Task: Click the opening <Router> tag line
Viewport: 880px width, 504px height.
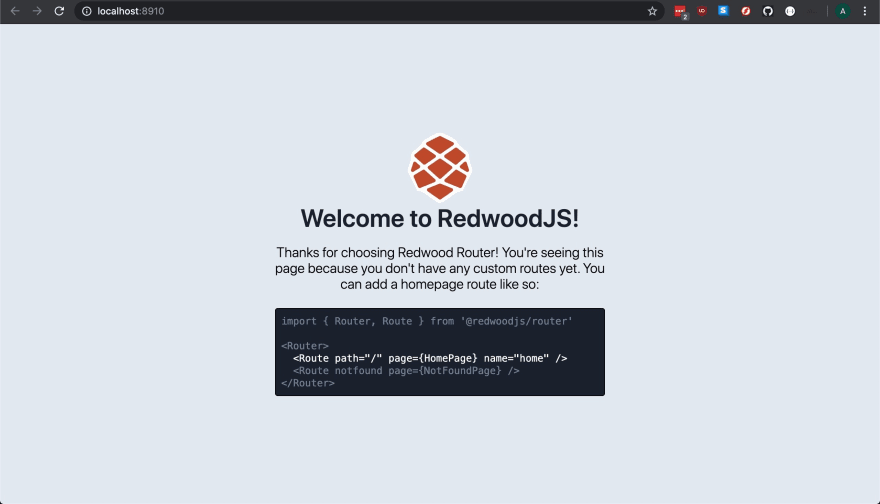Action: point(305,346)
